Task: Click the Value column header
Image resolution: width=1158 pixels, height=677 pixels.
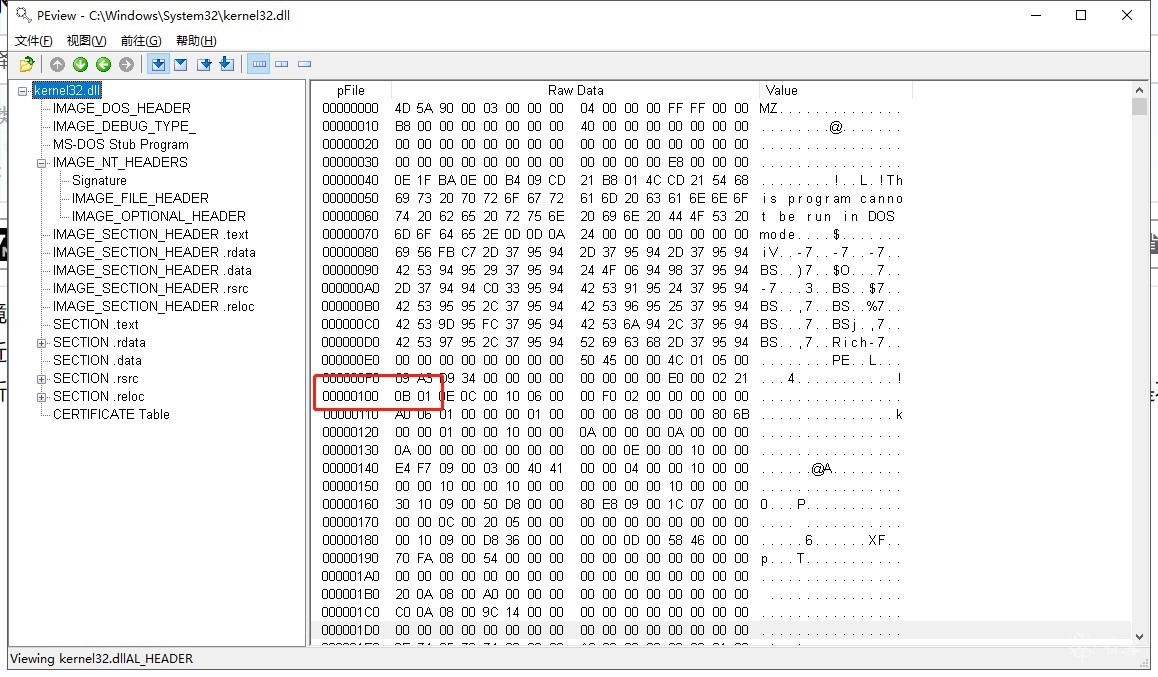Action: pyautogui.click(x=836, y=91)
